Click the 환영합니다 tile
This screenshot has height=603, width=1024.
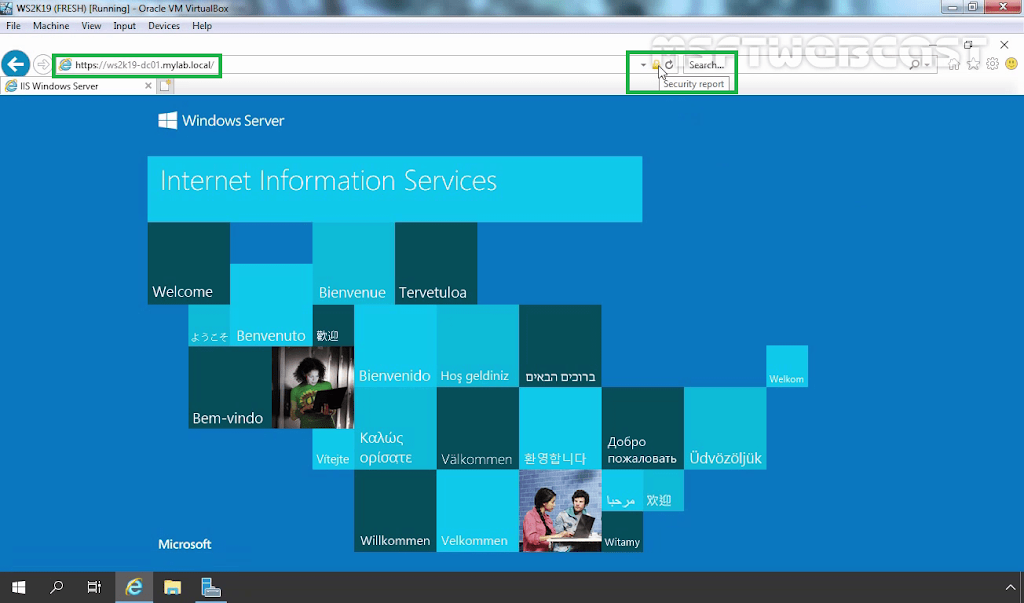(x=560, y=429)
